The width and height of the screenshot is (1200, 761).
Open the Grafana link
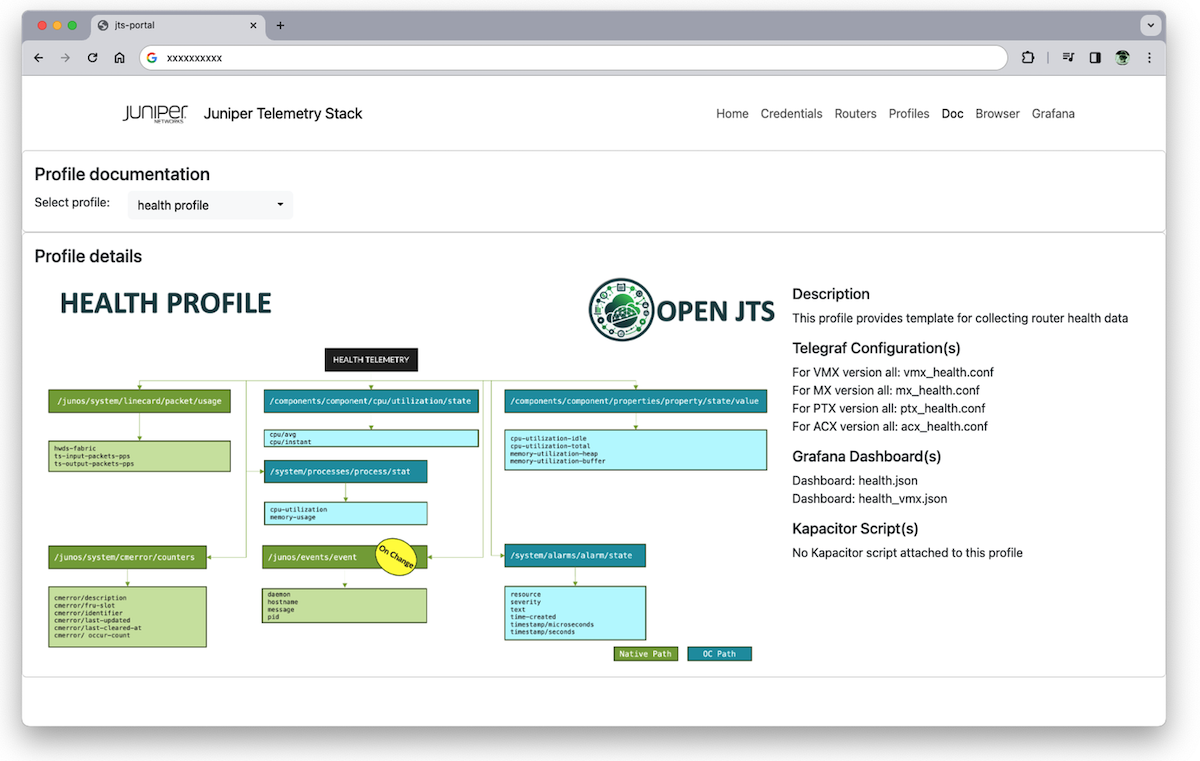click(1053, 113)
